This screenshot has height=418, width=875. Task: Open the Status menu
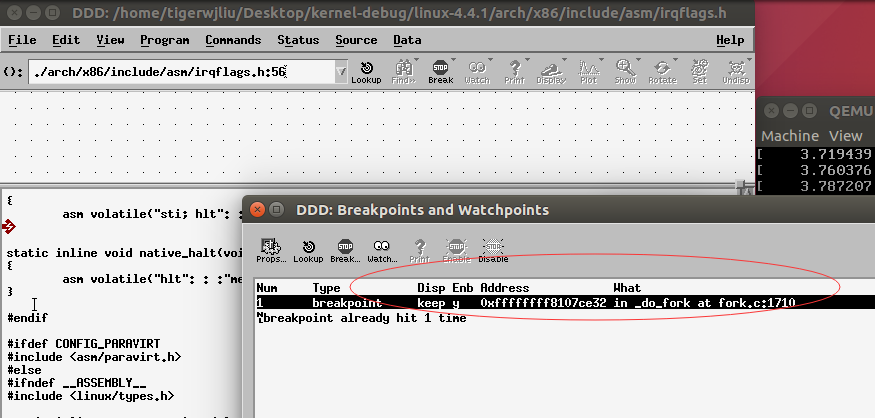pyautogui.click(x=298, y=40)
